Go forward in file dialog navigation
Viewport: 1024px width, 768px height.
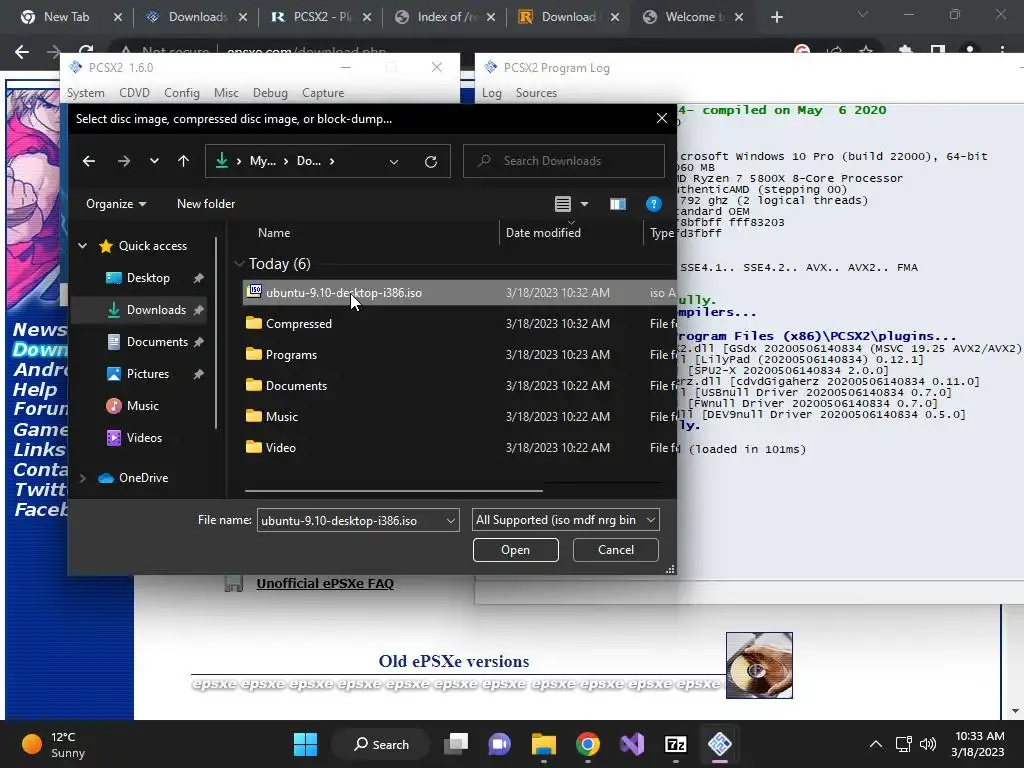pyautogui.click(x=123, y=161)
